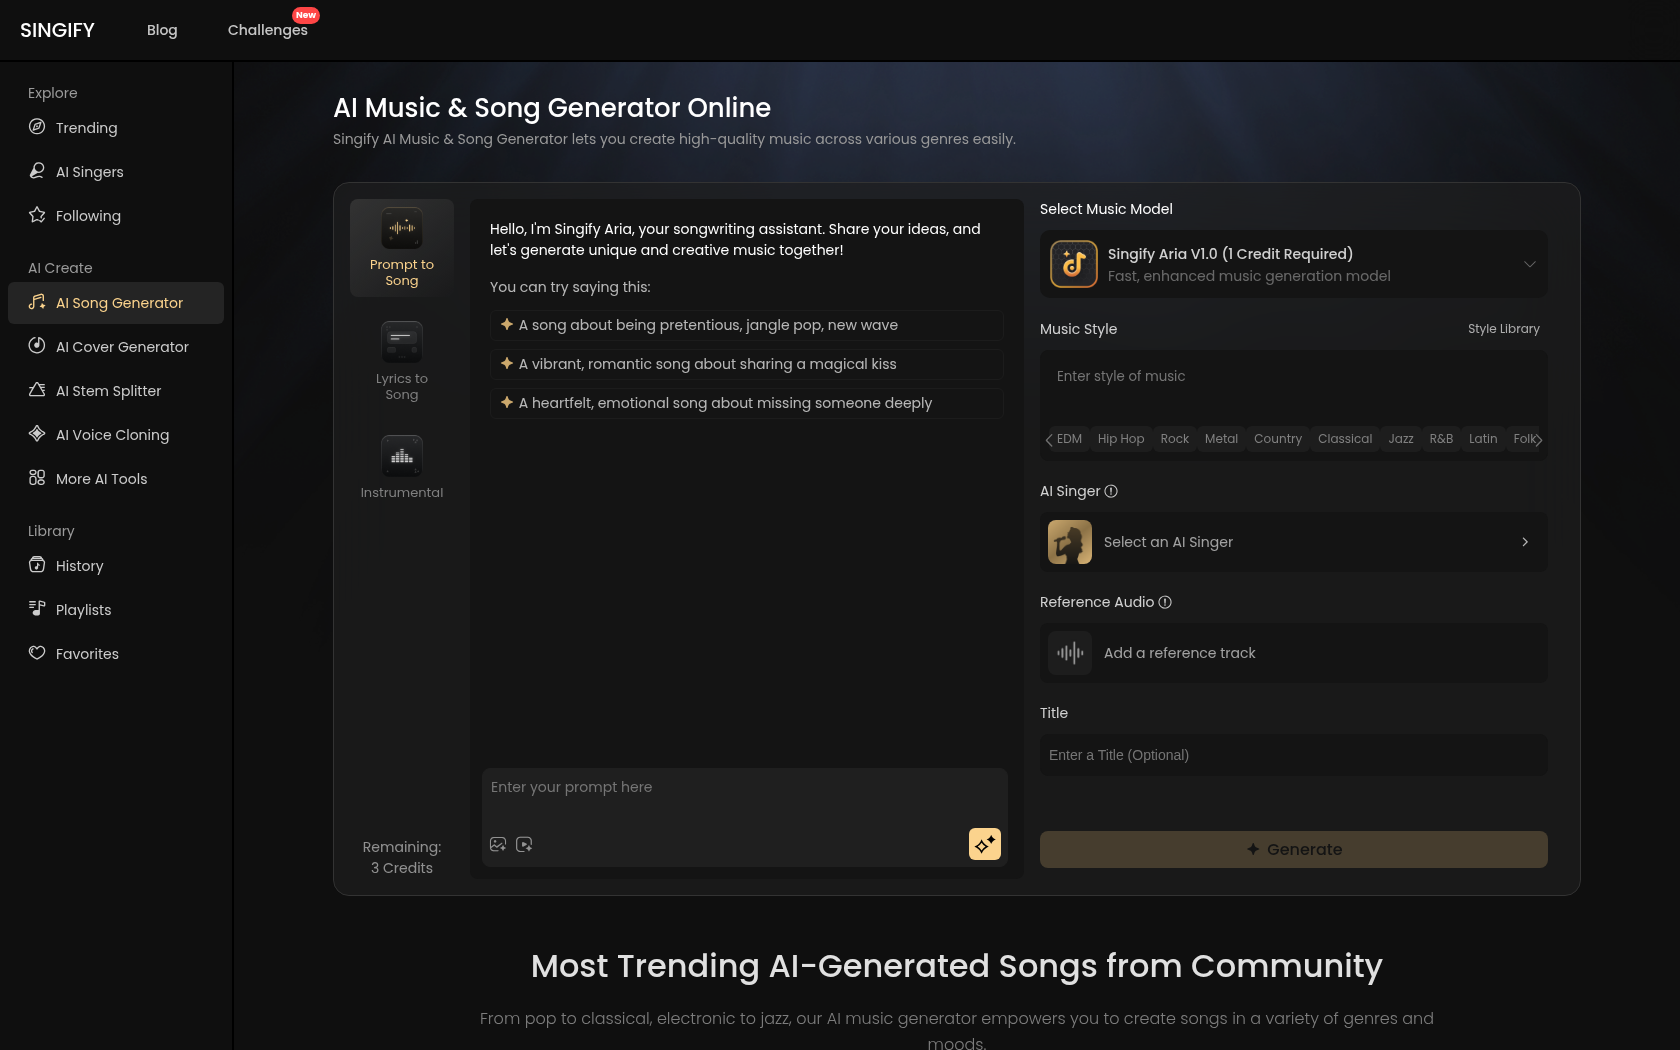Click the reference track waveform icon
Image resolution: width=1680 pixels, height=1050 pixels.
point(1070,653)
